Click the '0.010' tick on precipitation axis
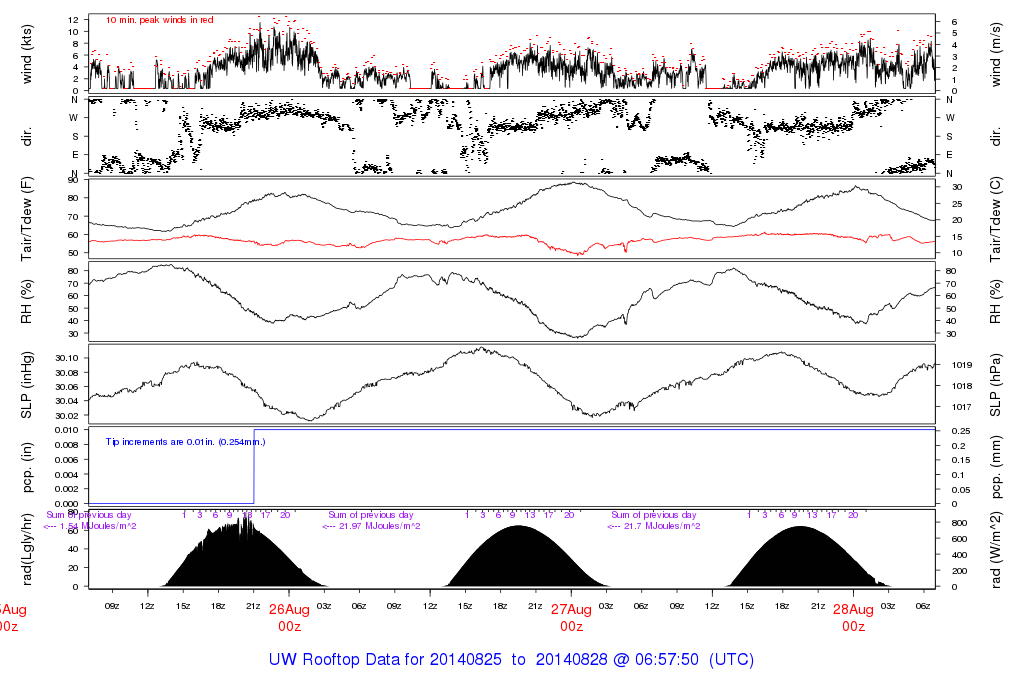 pos(67,430)
